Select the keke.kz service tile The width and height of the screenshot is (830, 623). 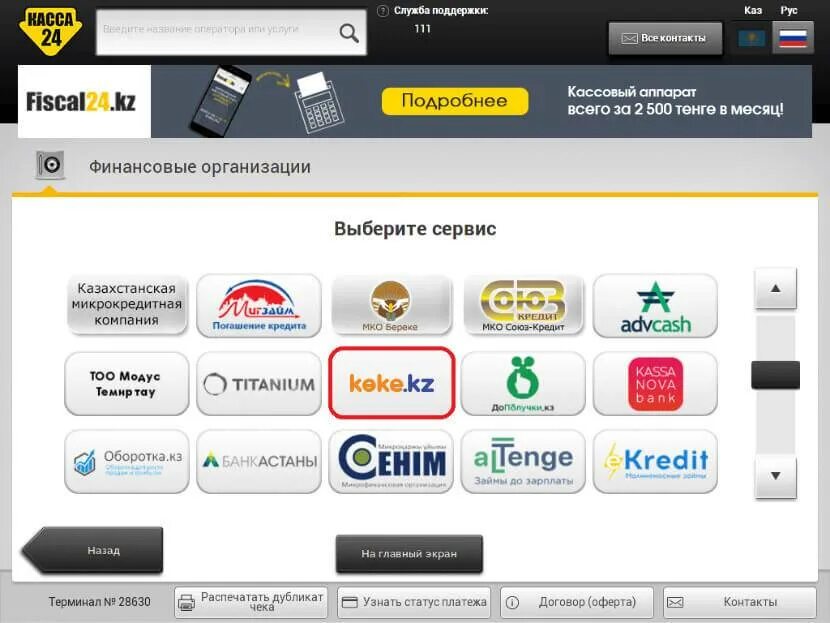coord(391,383)
